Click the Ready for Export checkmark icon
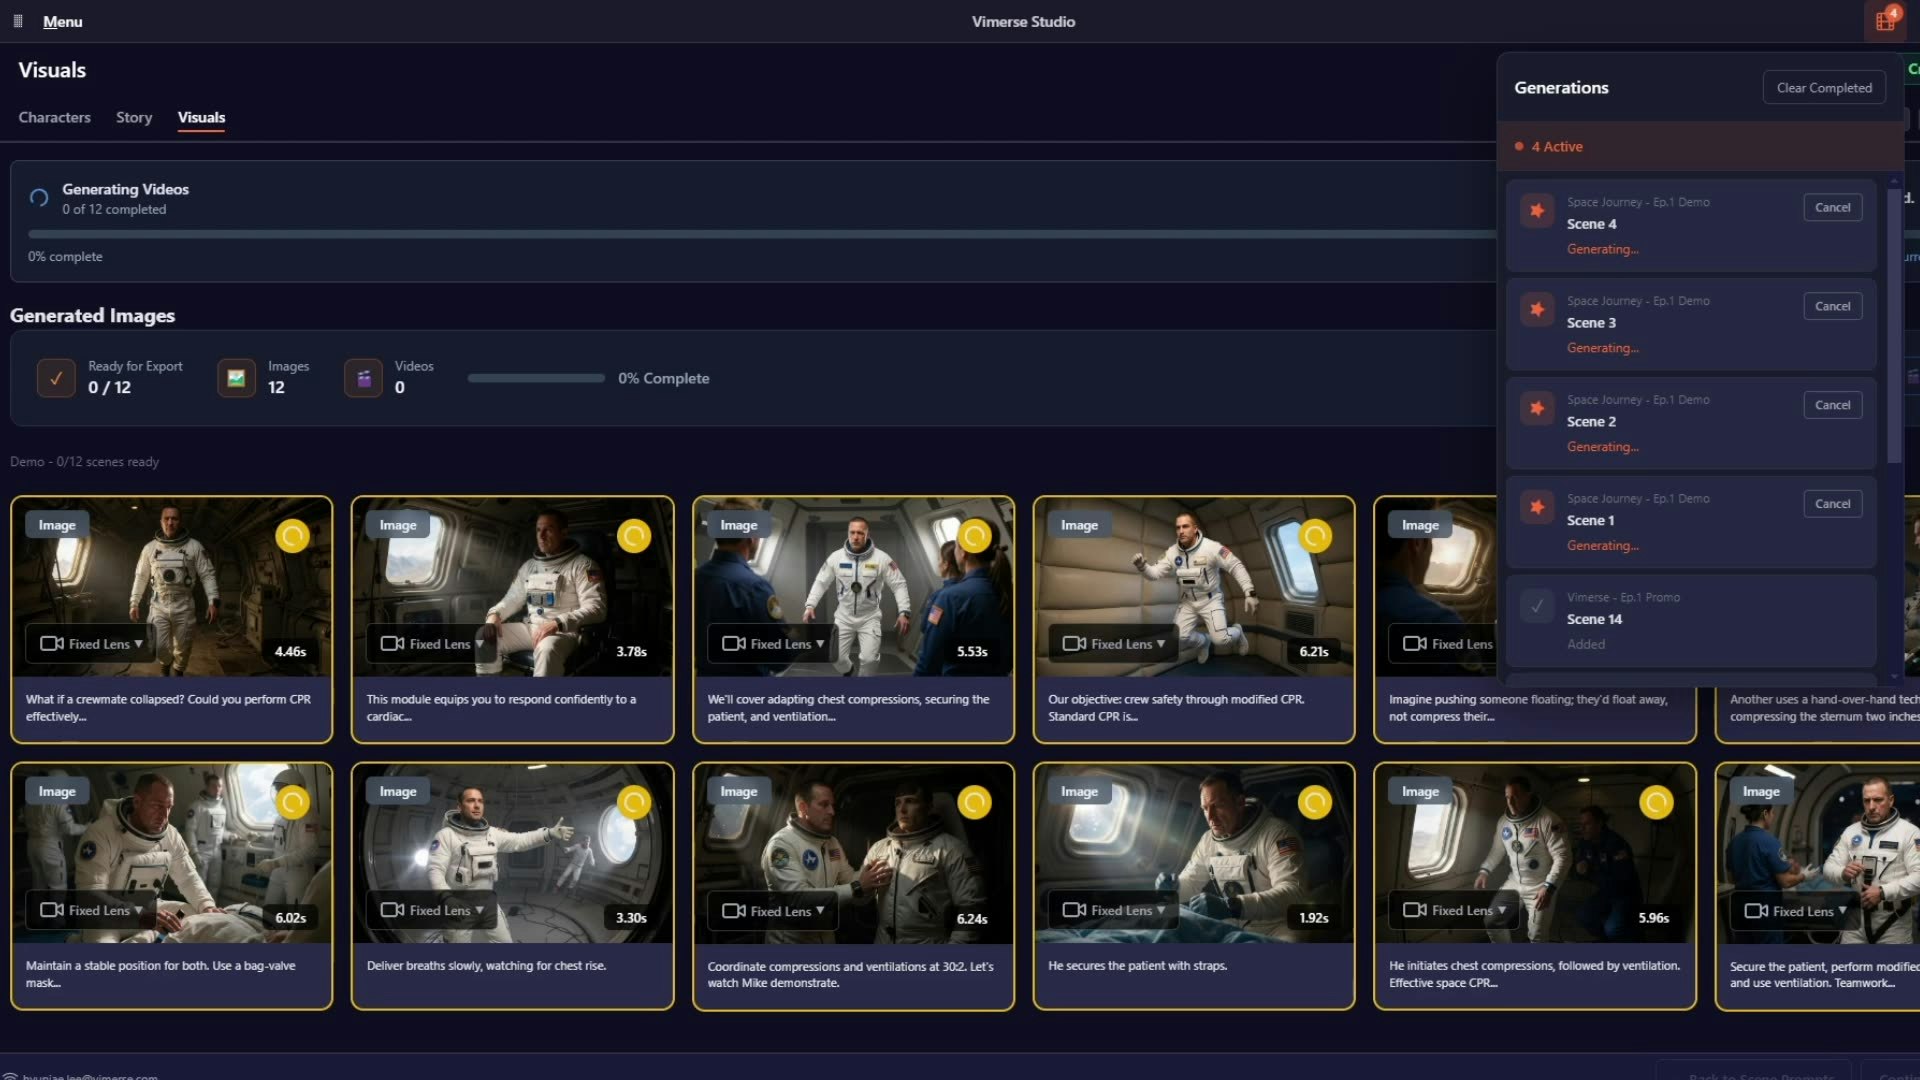1920x1080 pixels. click(x=56, y=378)
